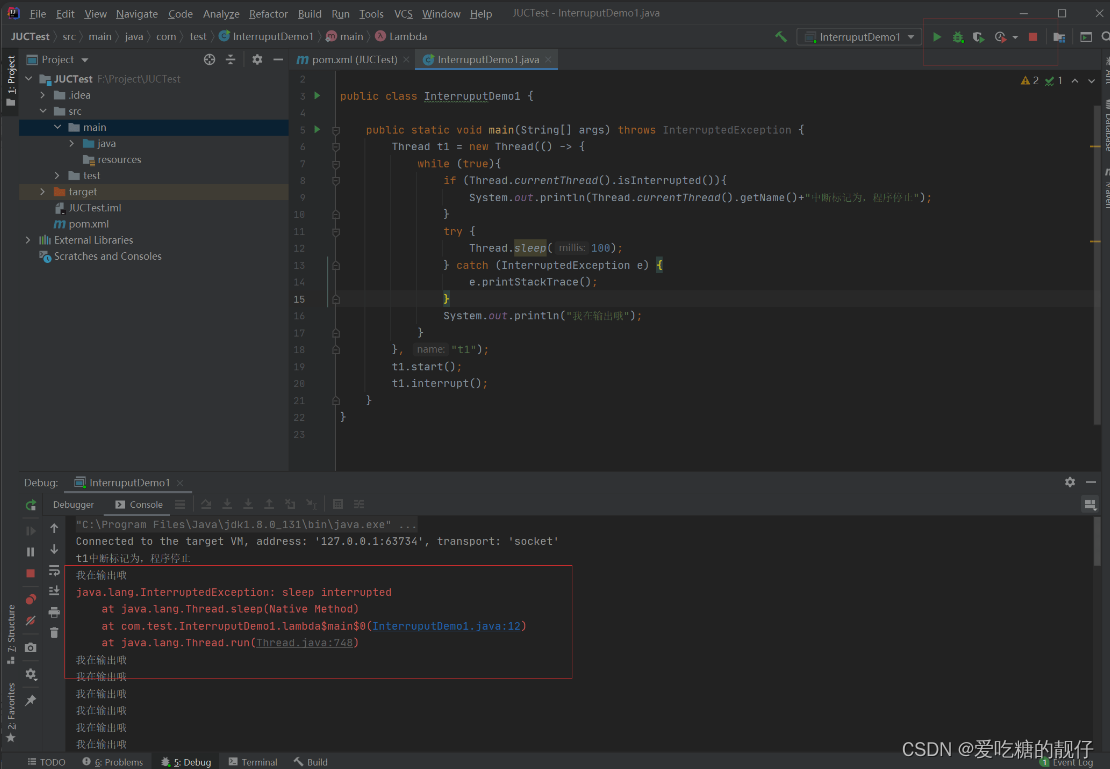Screen dimensions: 1110x769
Task: Click the warnings count indicator in editor
Action: [x=1030, y=81]
